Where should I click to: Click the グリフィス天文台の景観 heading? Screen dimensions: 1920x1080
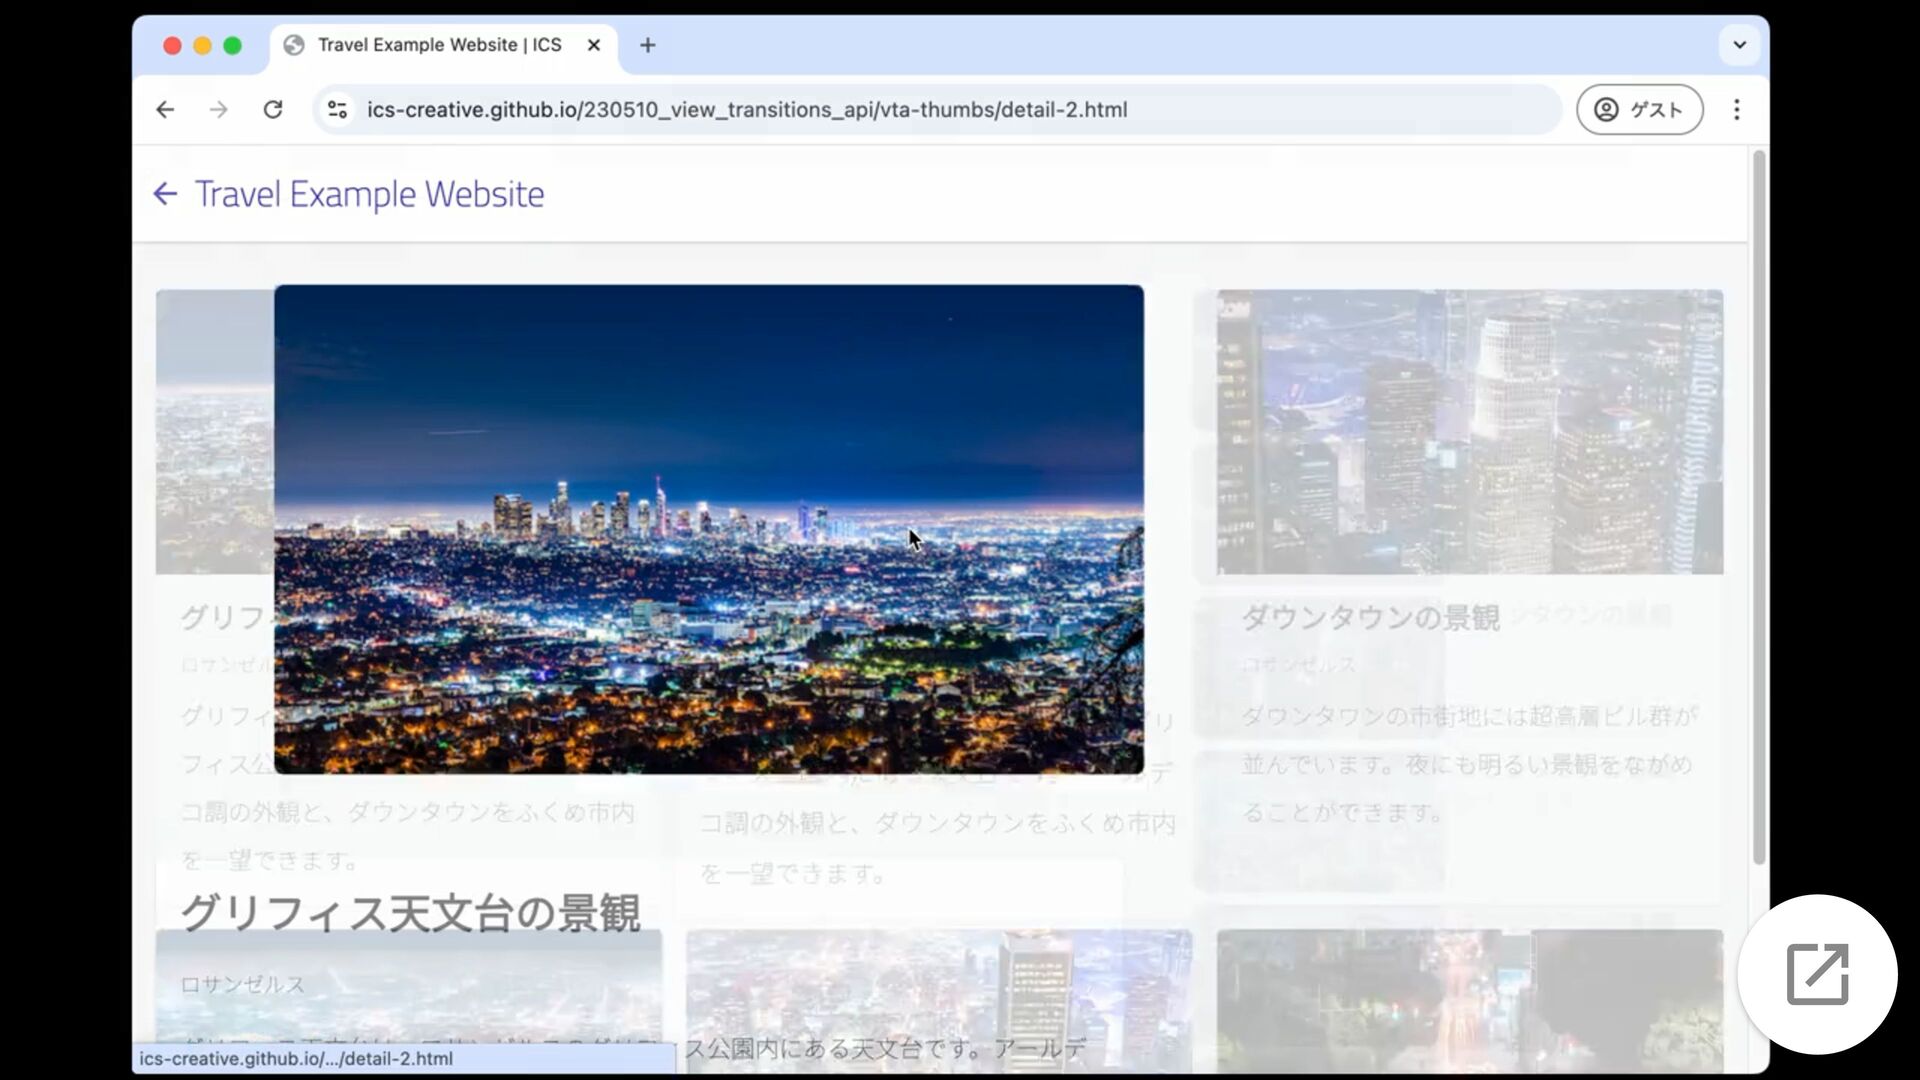pyautogui.click(x=410, y=912)
